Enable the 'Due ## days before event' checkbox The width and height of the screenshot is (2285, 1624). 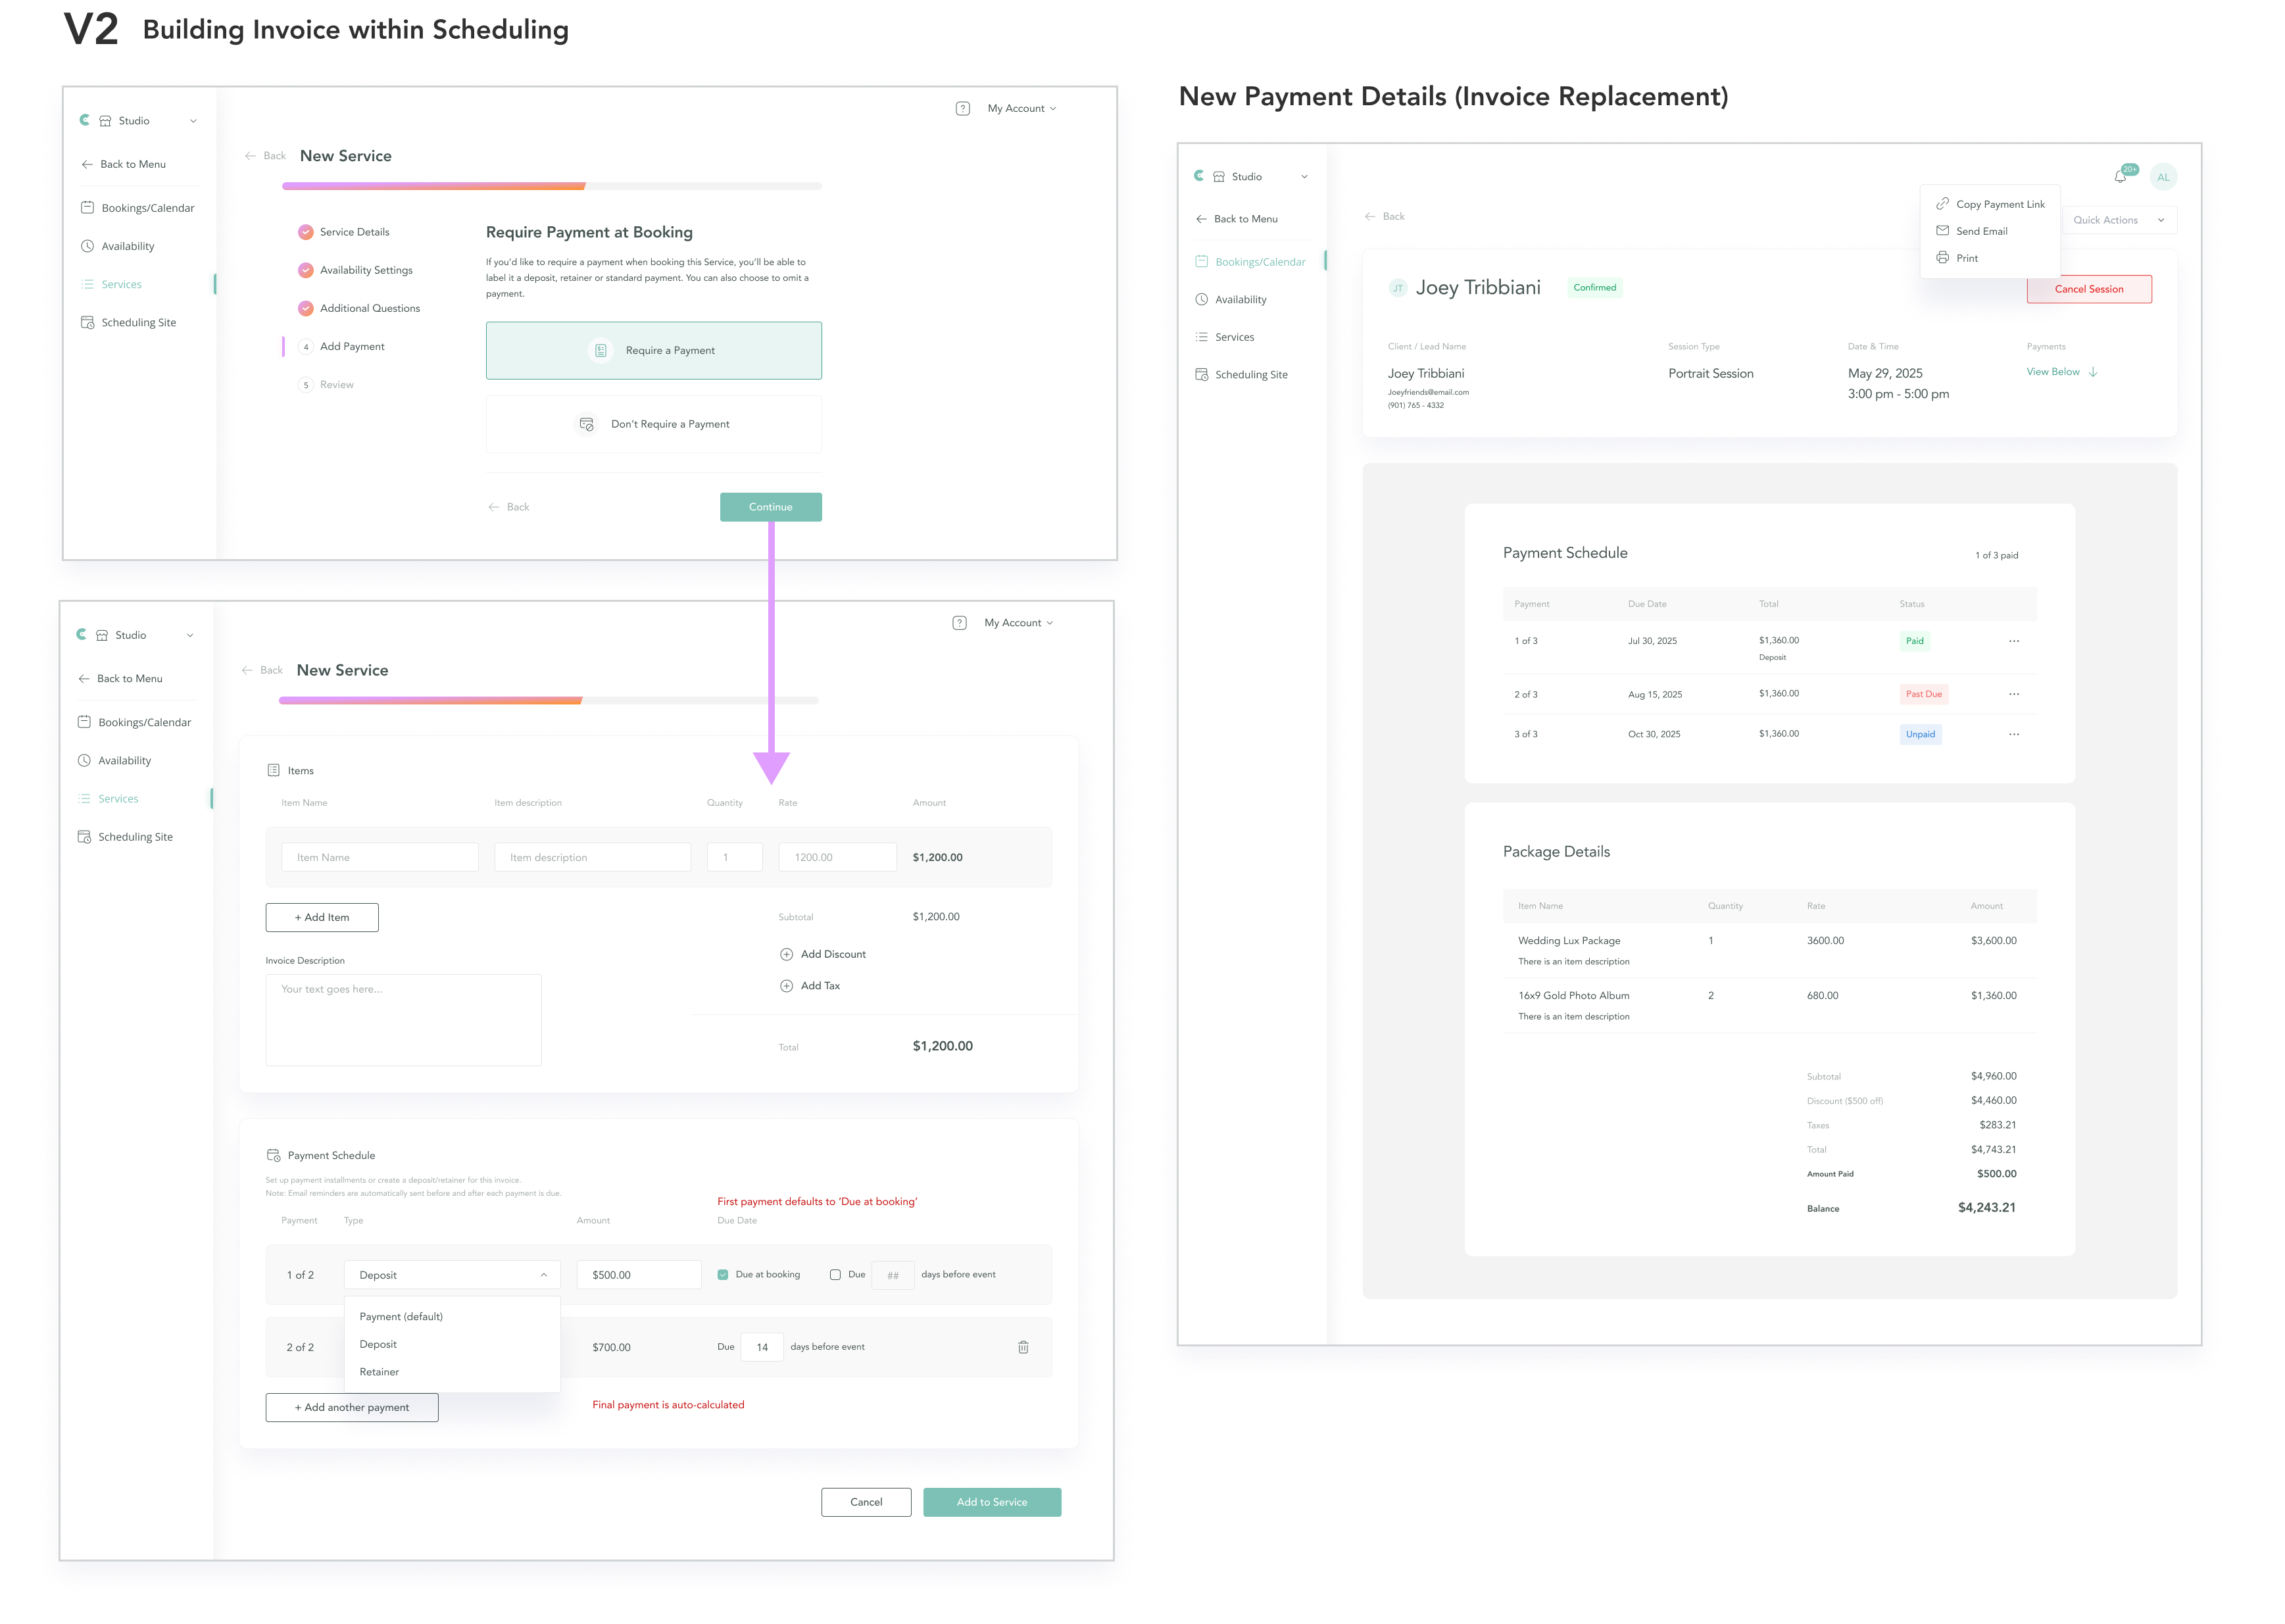(835, 1275)
